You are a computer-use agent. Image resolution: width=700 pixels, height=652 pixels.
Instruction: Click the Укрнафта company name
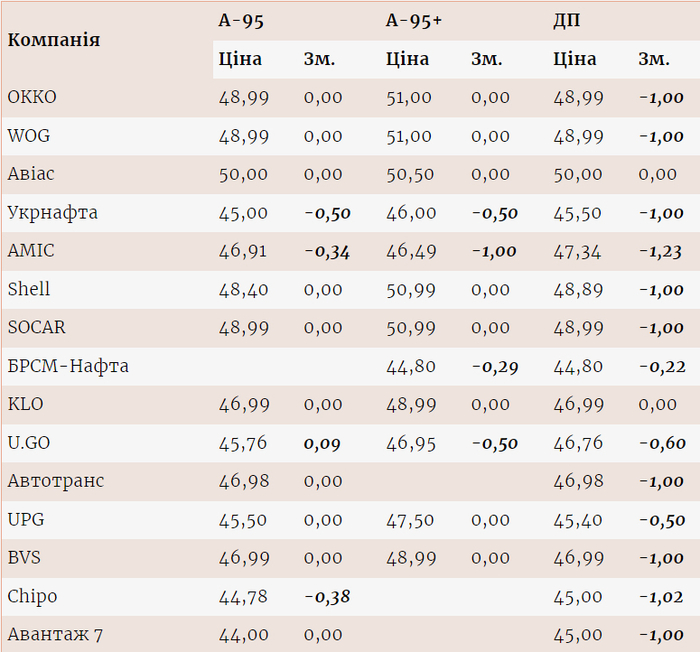(x=52, y=213)
